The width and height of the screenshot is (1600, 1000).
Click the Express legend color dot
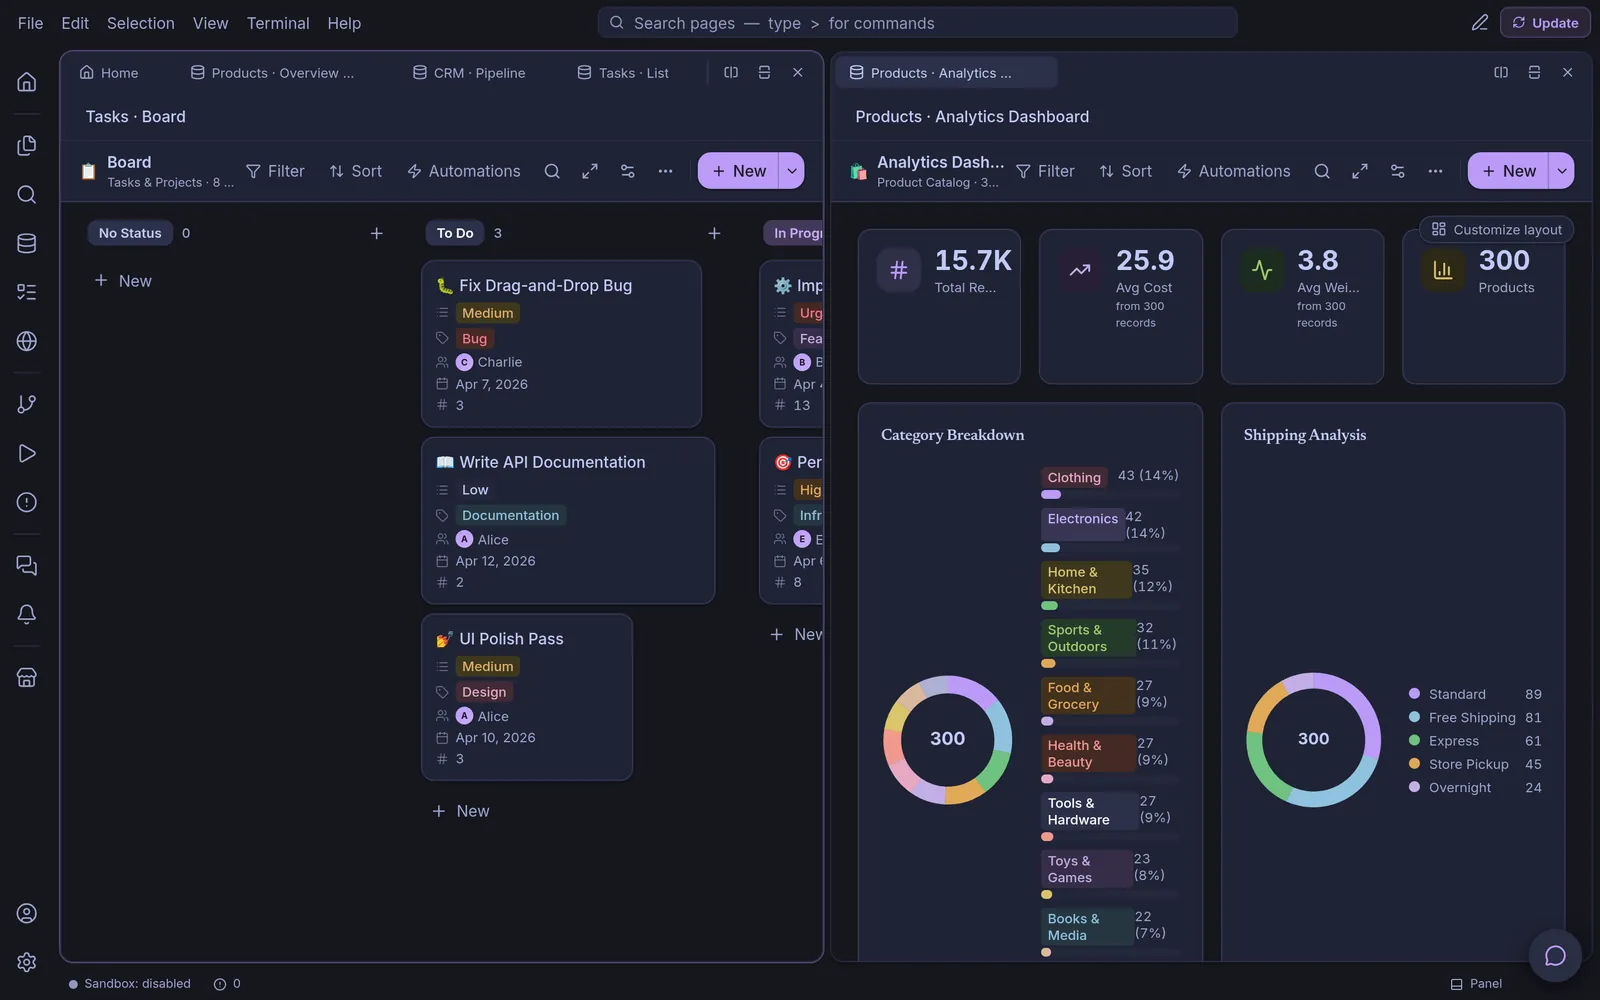point(1414,741)
